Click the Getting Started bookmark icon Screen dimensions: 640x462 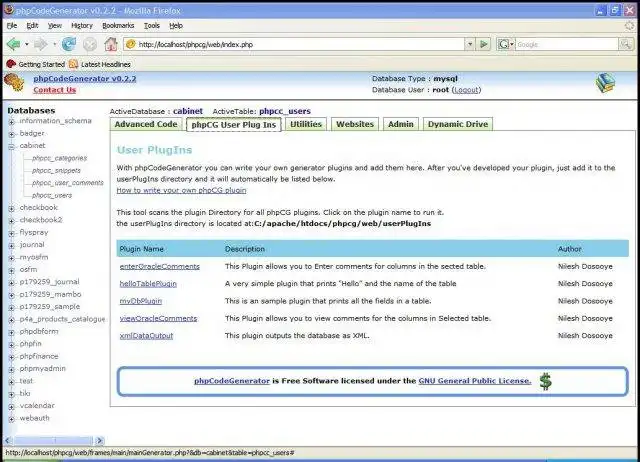(x=11, y=64)
